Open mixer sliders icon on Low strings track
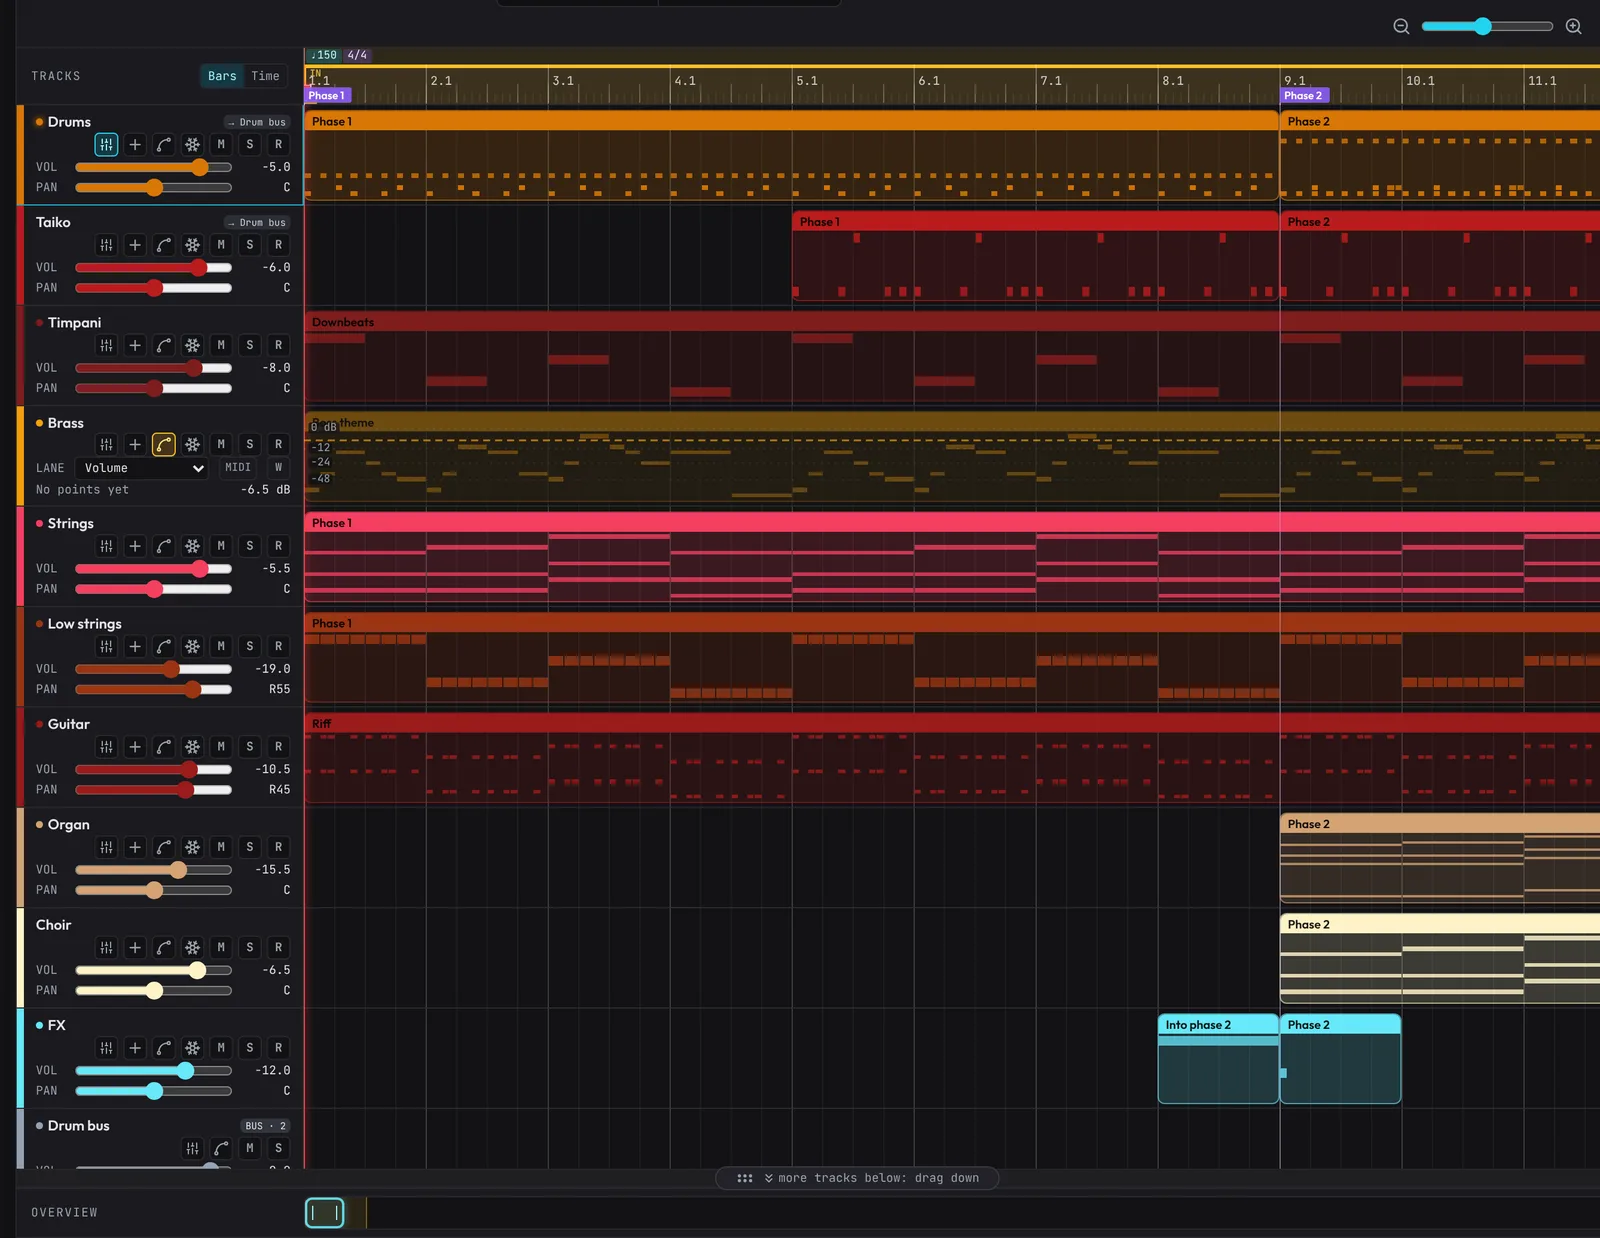Image resolution: width=1600 pixels, height=1238 pixels. (106, 646)
